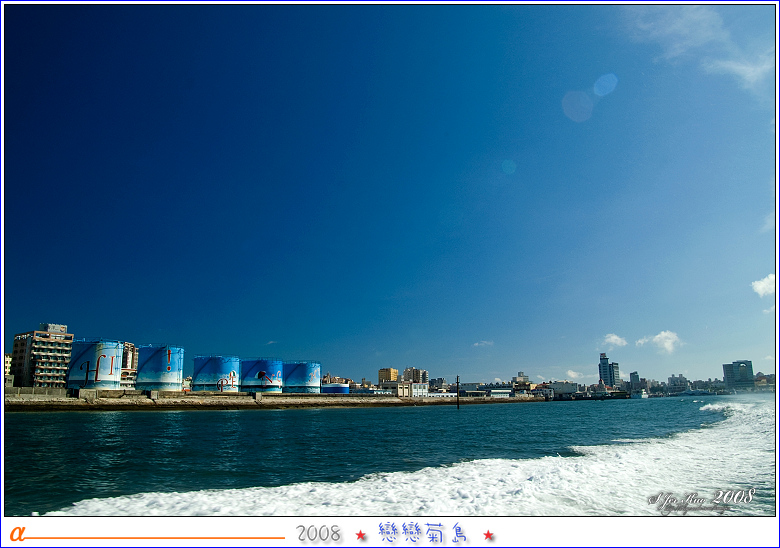Screen dimensions: 780x548
Task: Click the pole standing on the seawall
Action: (x=458, y=391)
